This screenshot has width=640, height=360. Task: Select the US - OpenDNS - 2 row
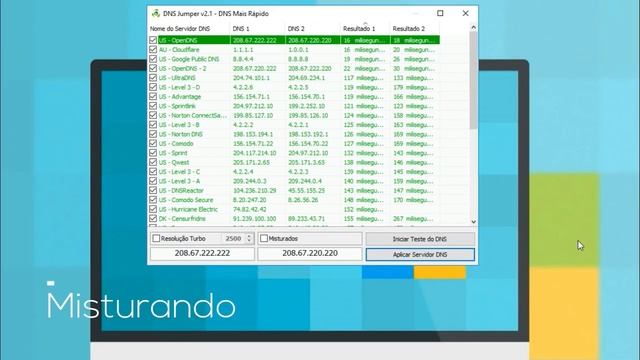pos(294,68)
